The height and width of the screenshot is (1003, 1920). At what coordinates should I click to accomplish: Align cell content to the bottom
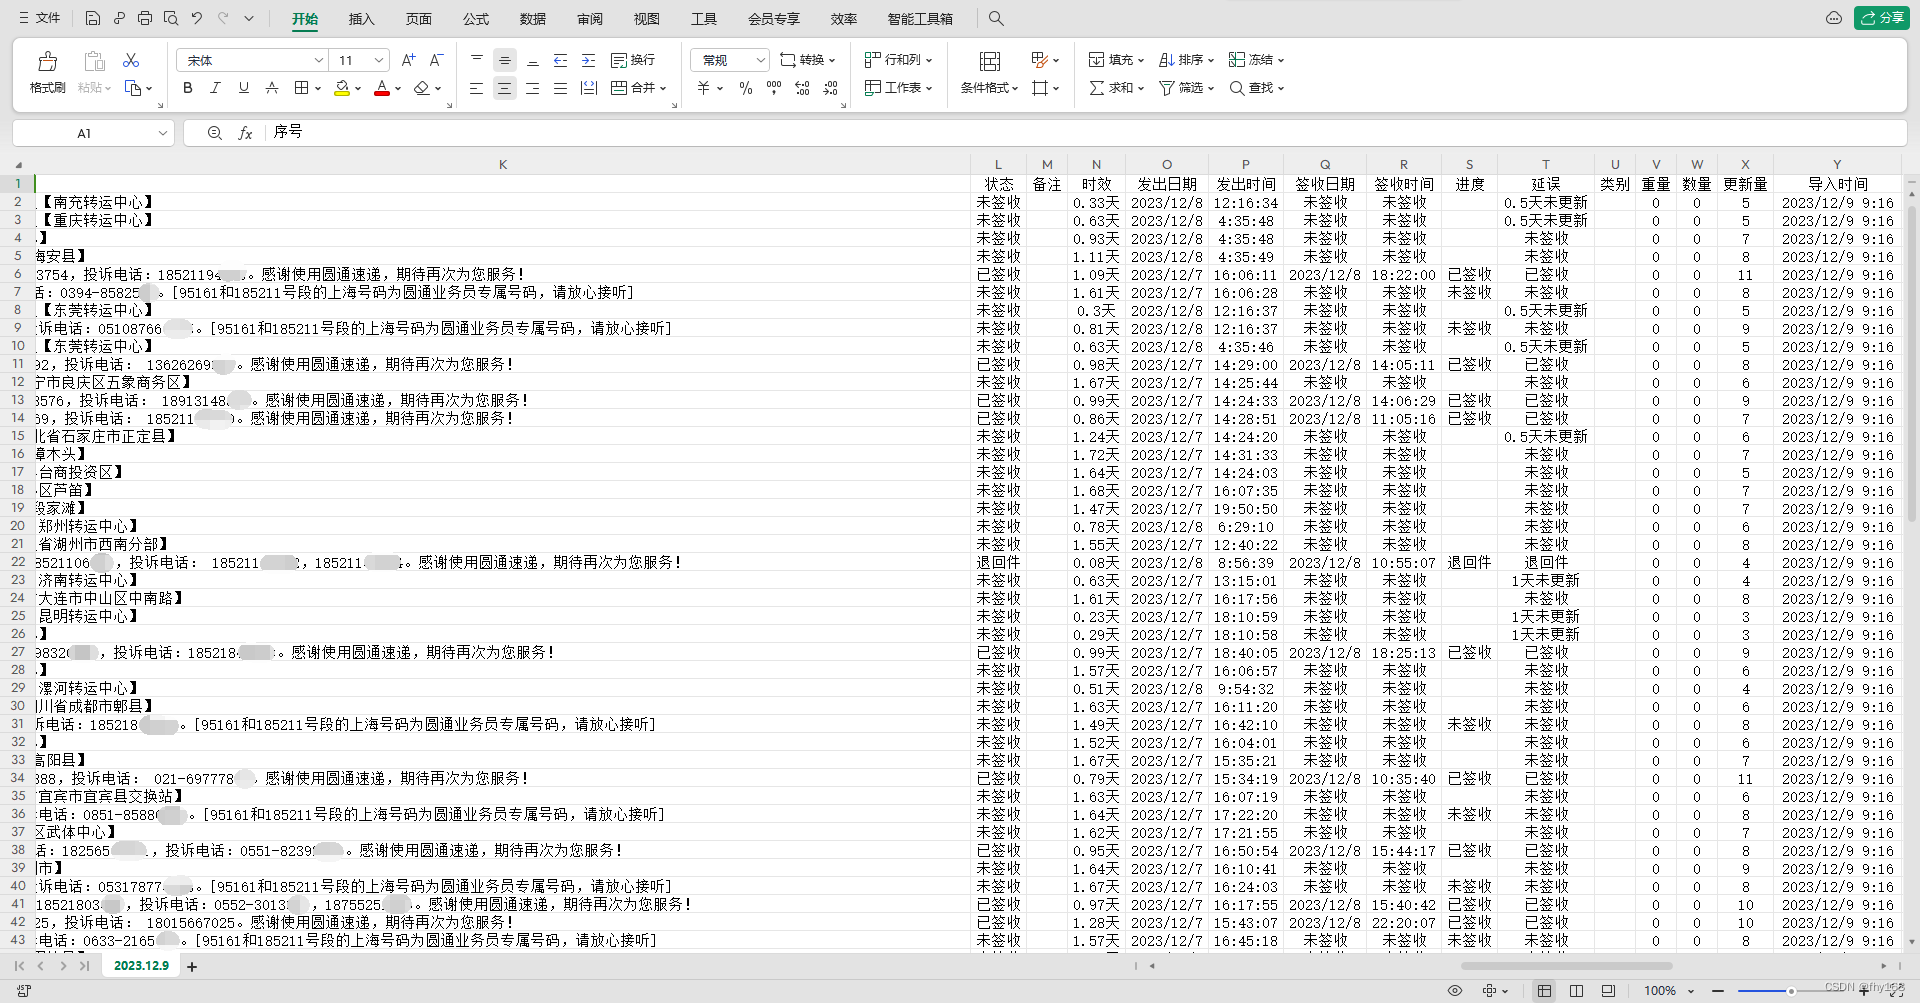click(533, 60)
